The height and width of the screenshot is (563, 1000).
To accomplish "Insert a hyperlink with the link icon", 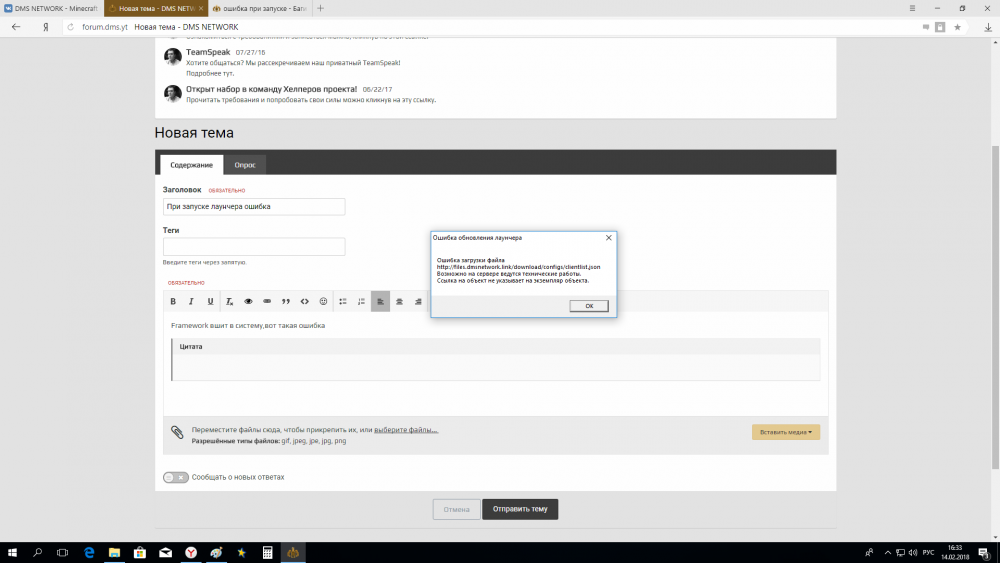I will [x=267, y=301].
